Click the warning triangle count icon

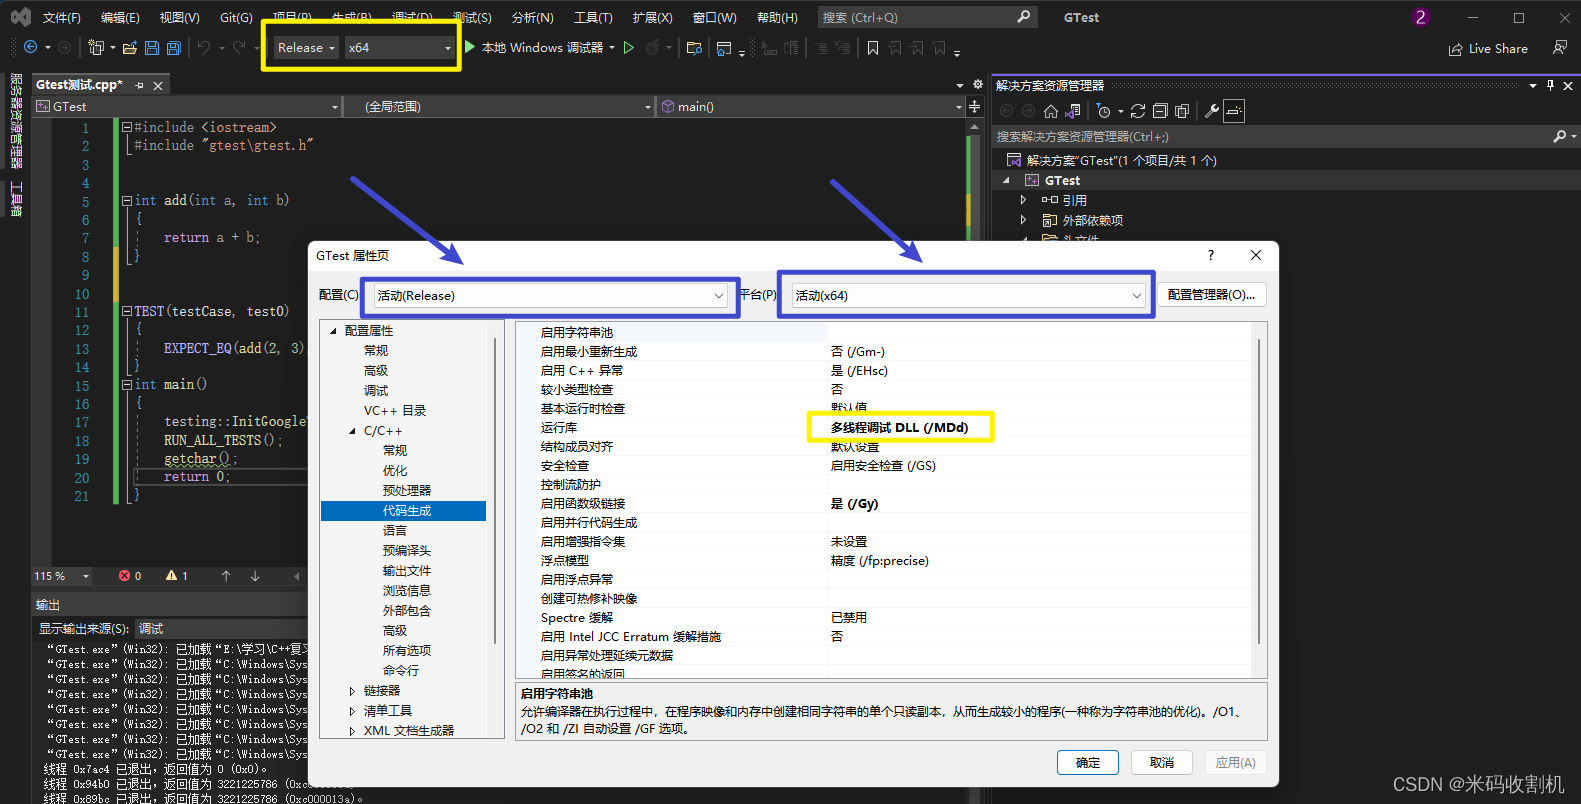pos(171,576)
